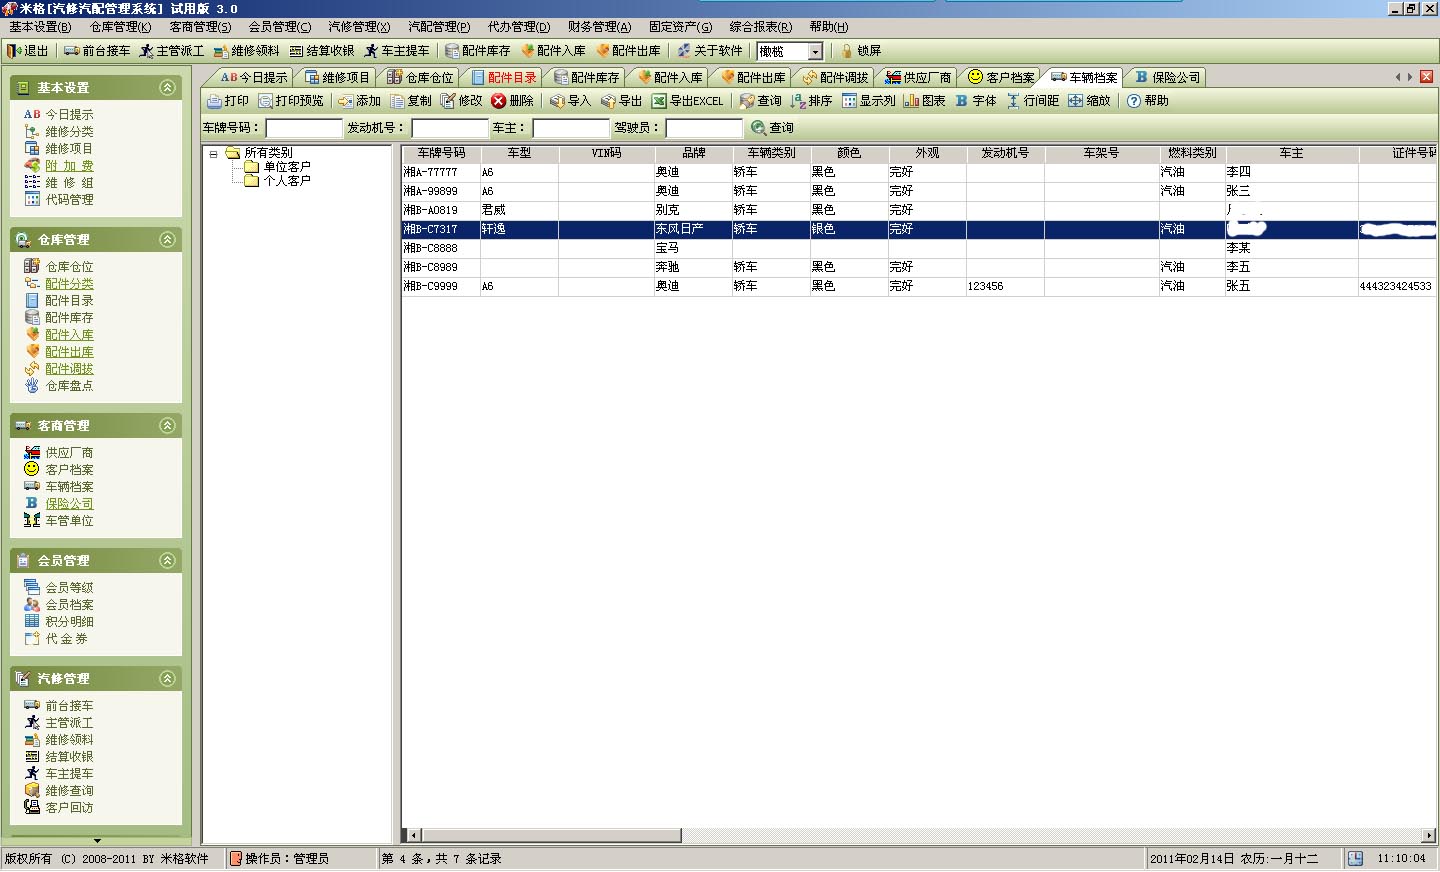Switch to the 配件目录 tab
The width and height of the screenshot is (1440, 872).
505,77
